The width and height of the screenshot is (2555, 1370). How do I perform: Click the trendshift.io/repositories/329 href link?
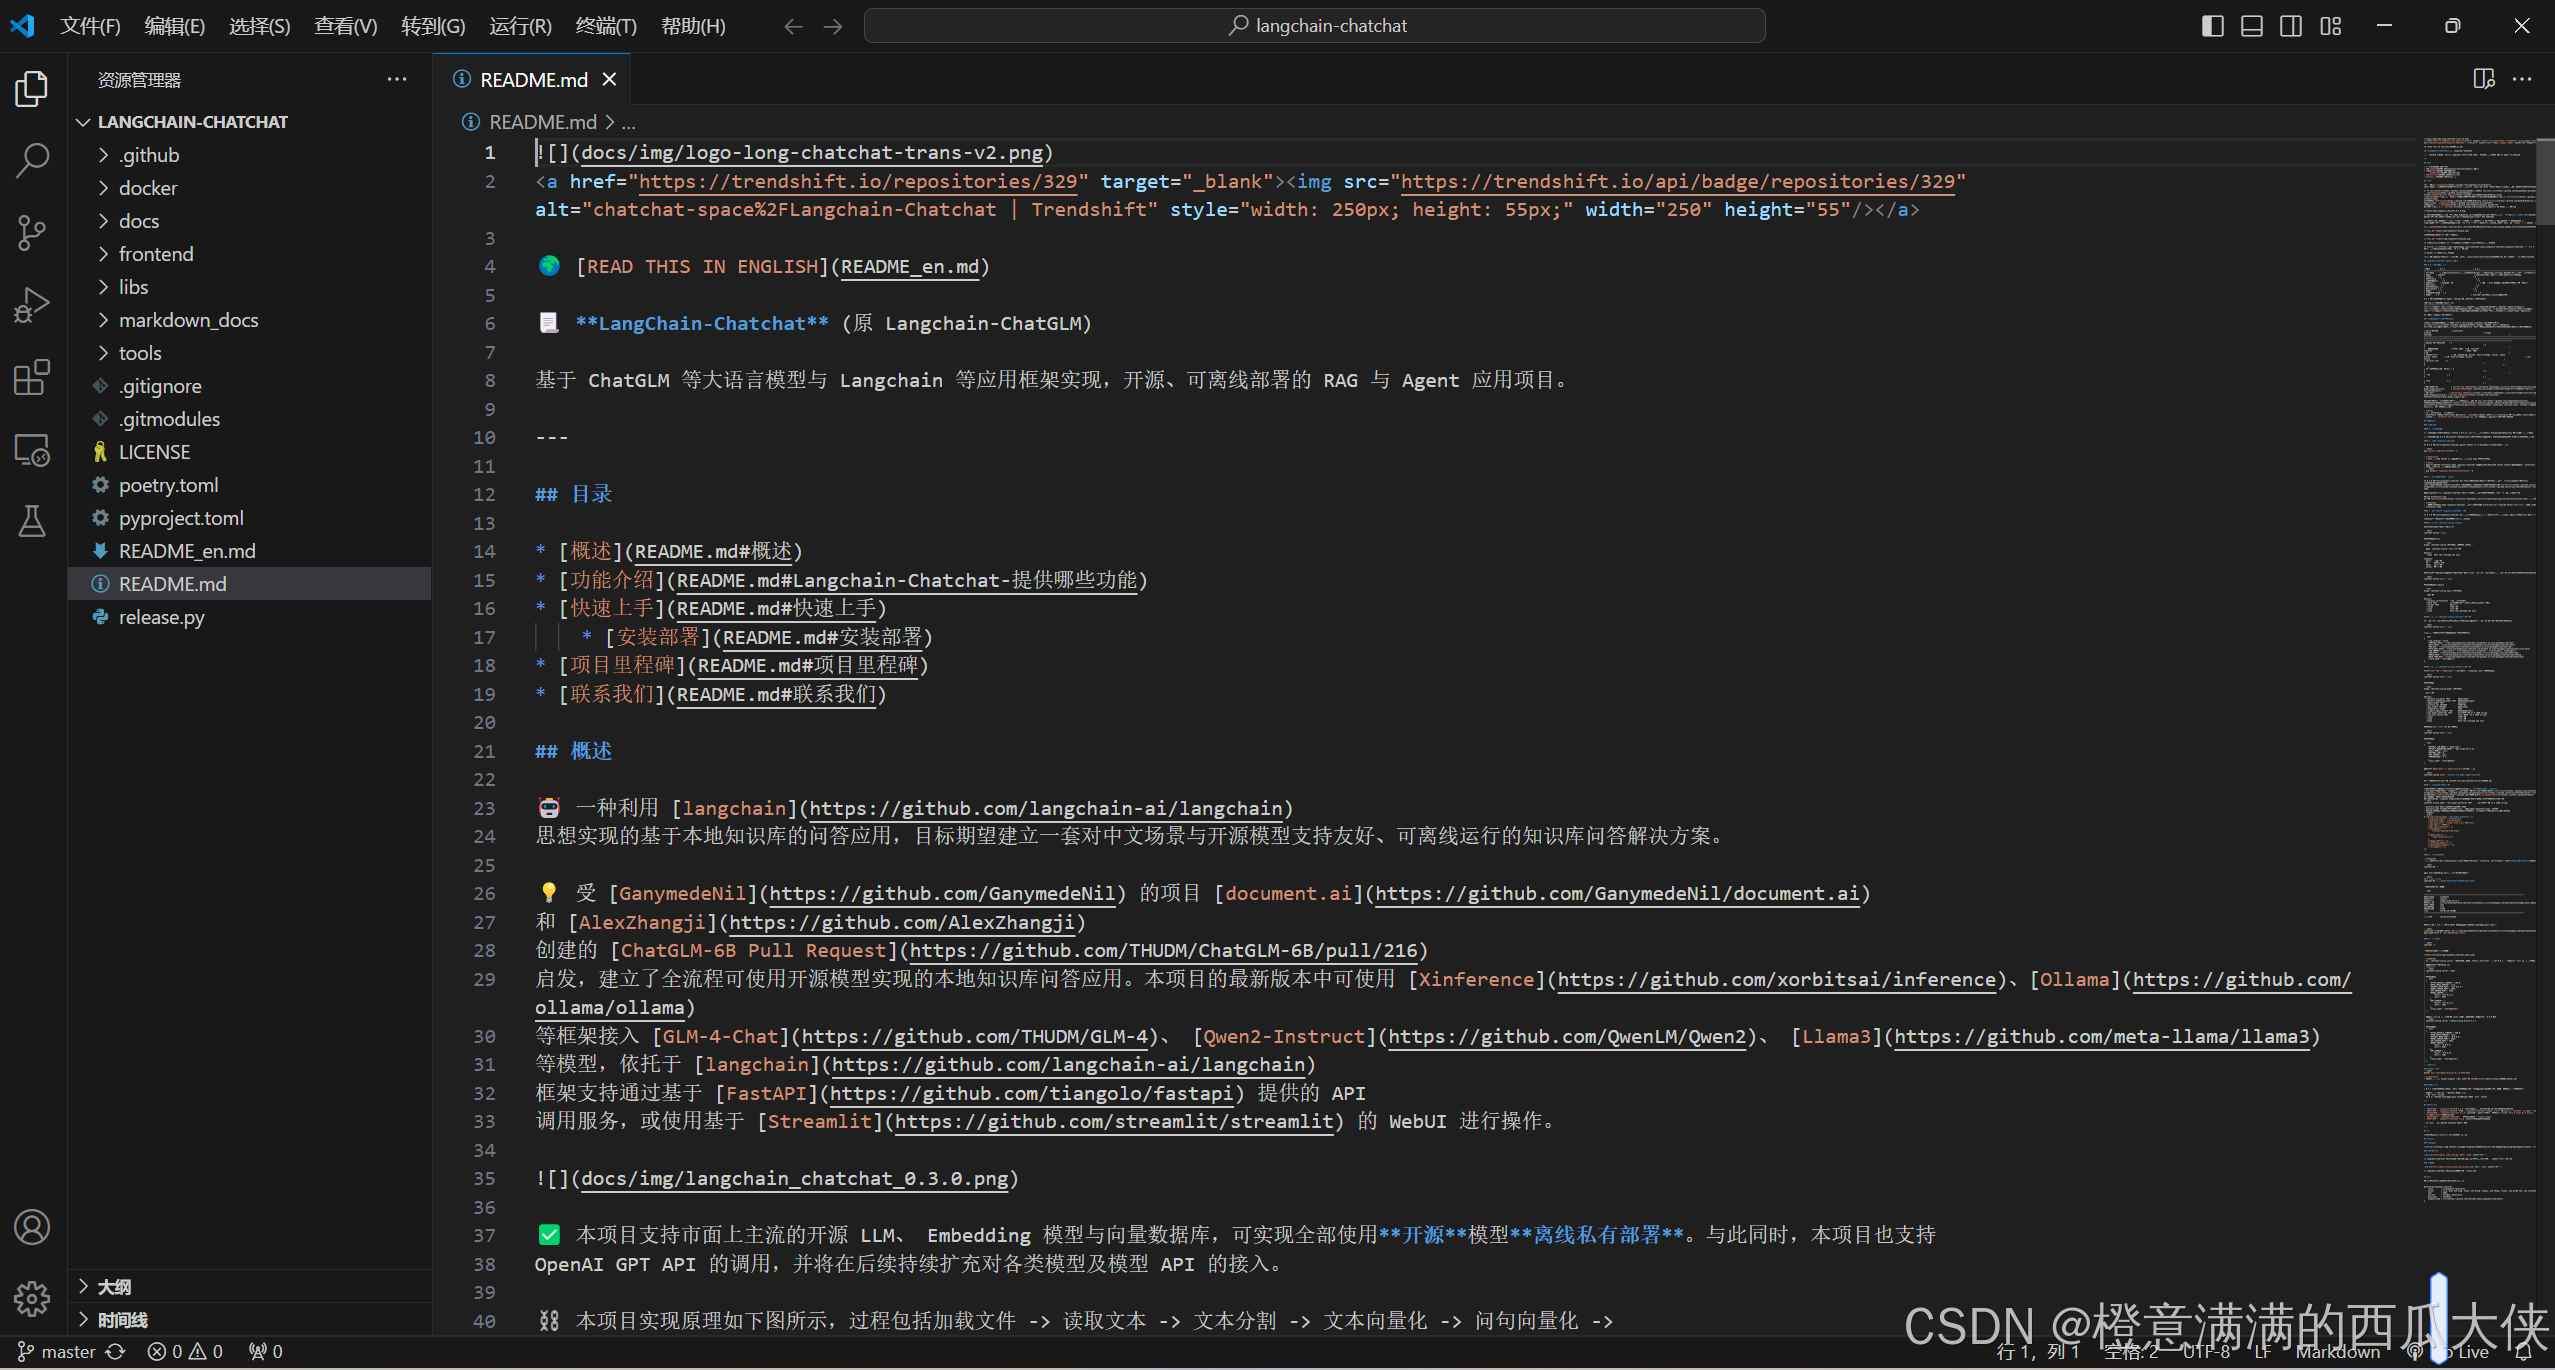pos(858,182)
